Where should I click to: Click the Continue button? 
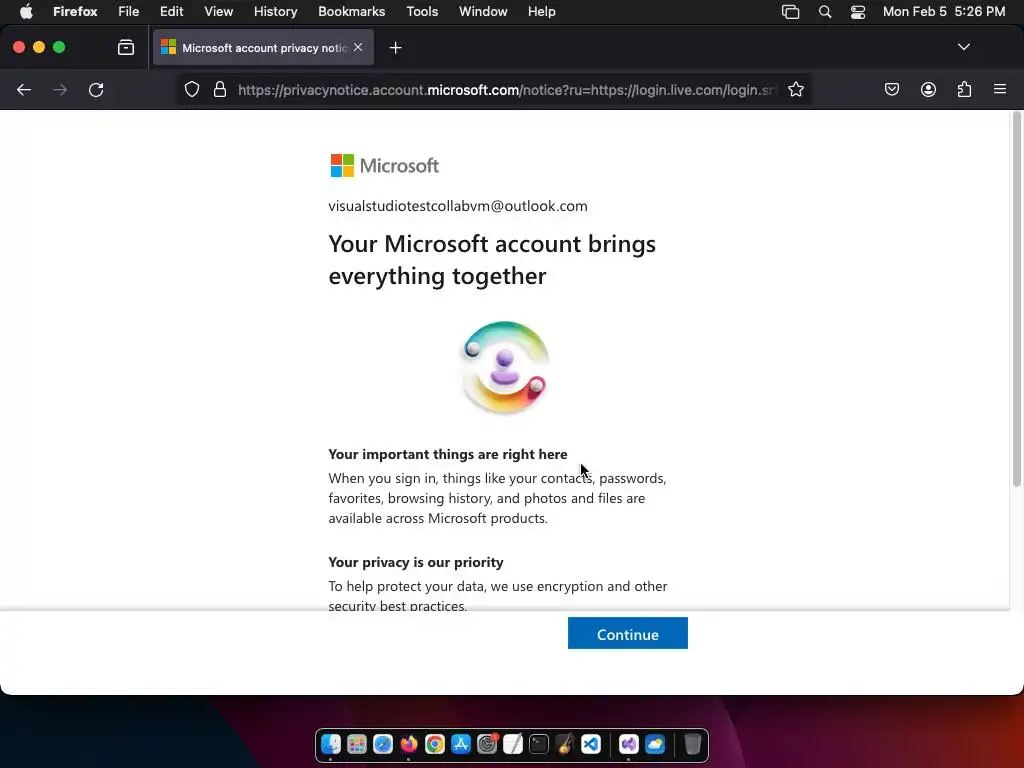627,633
